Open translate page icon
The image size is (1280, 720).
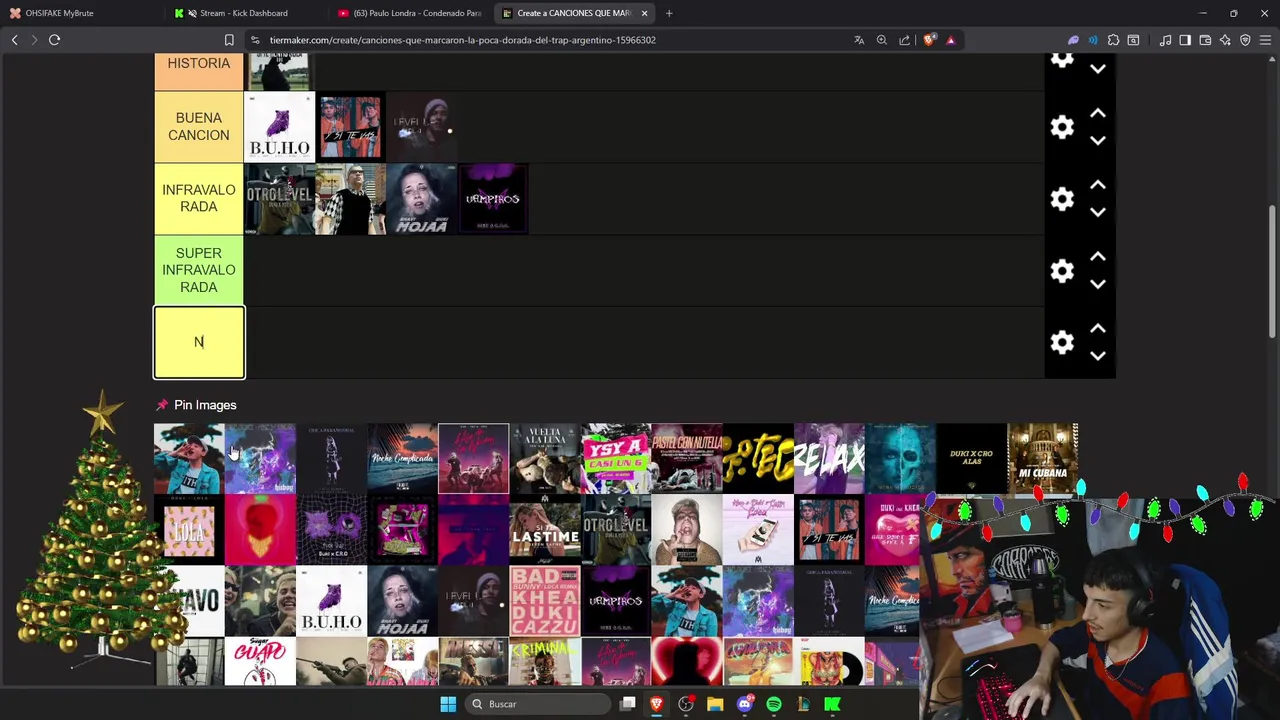(x=859, y=40)
